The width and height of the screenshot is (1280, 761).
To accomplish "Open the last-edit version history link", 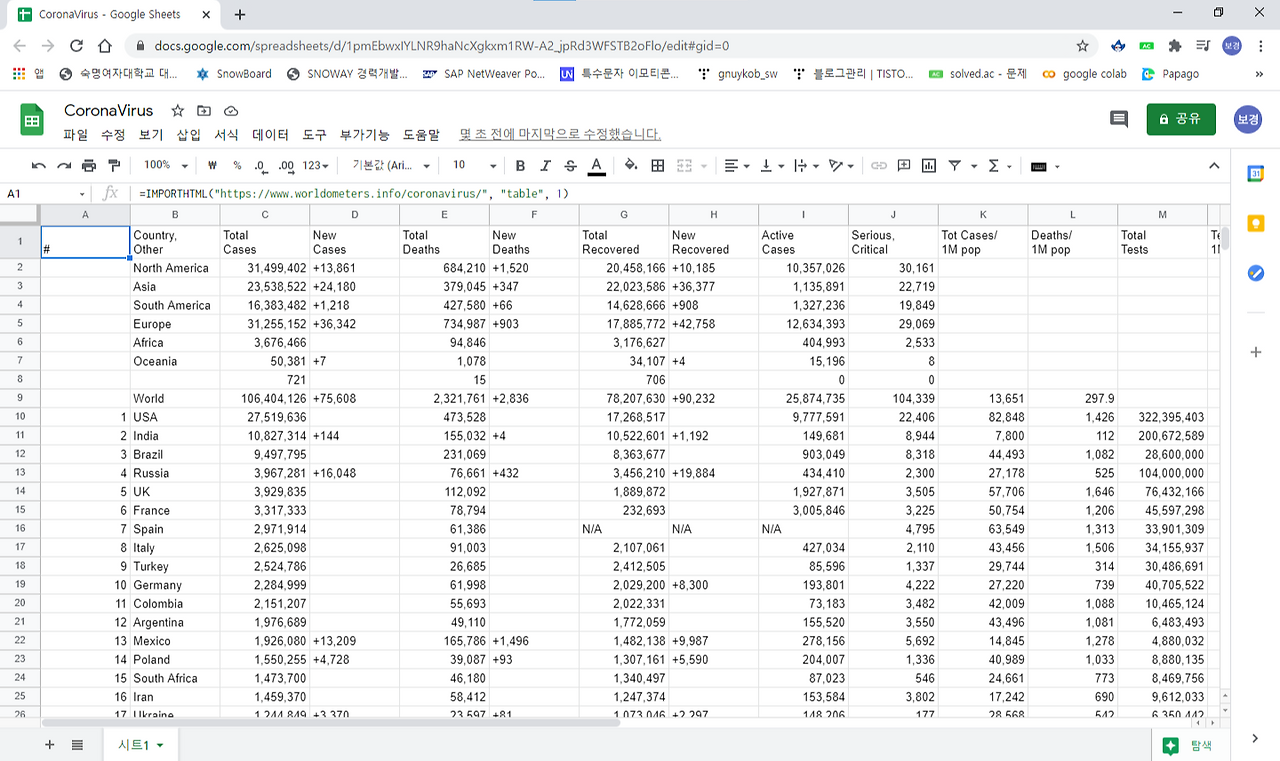I will point(560,135).
